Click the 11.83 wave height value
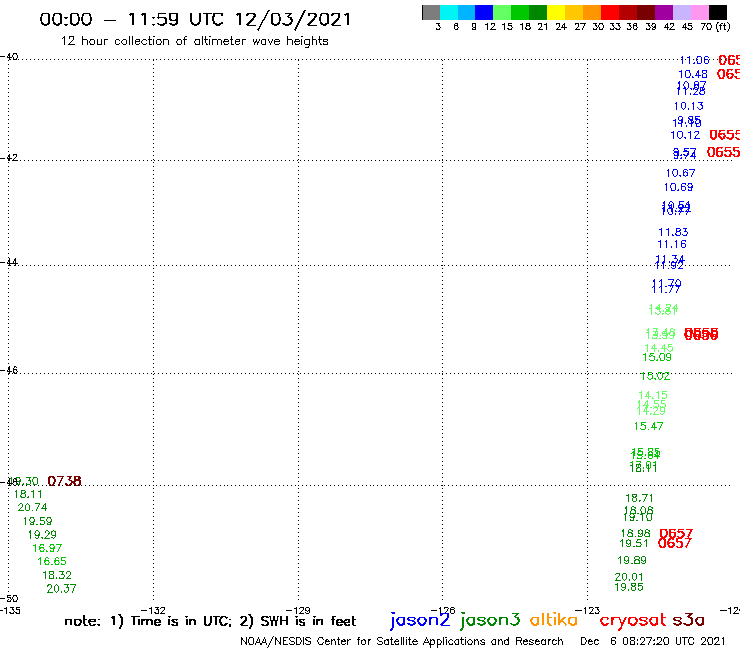Viewport: 740px width, 650px height. coord(673,232)
